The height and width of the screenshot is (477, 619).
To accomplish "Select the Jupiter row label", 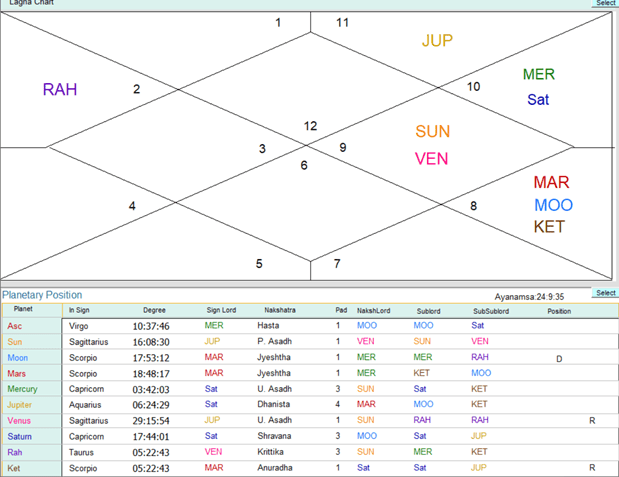I will (22, 404).
